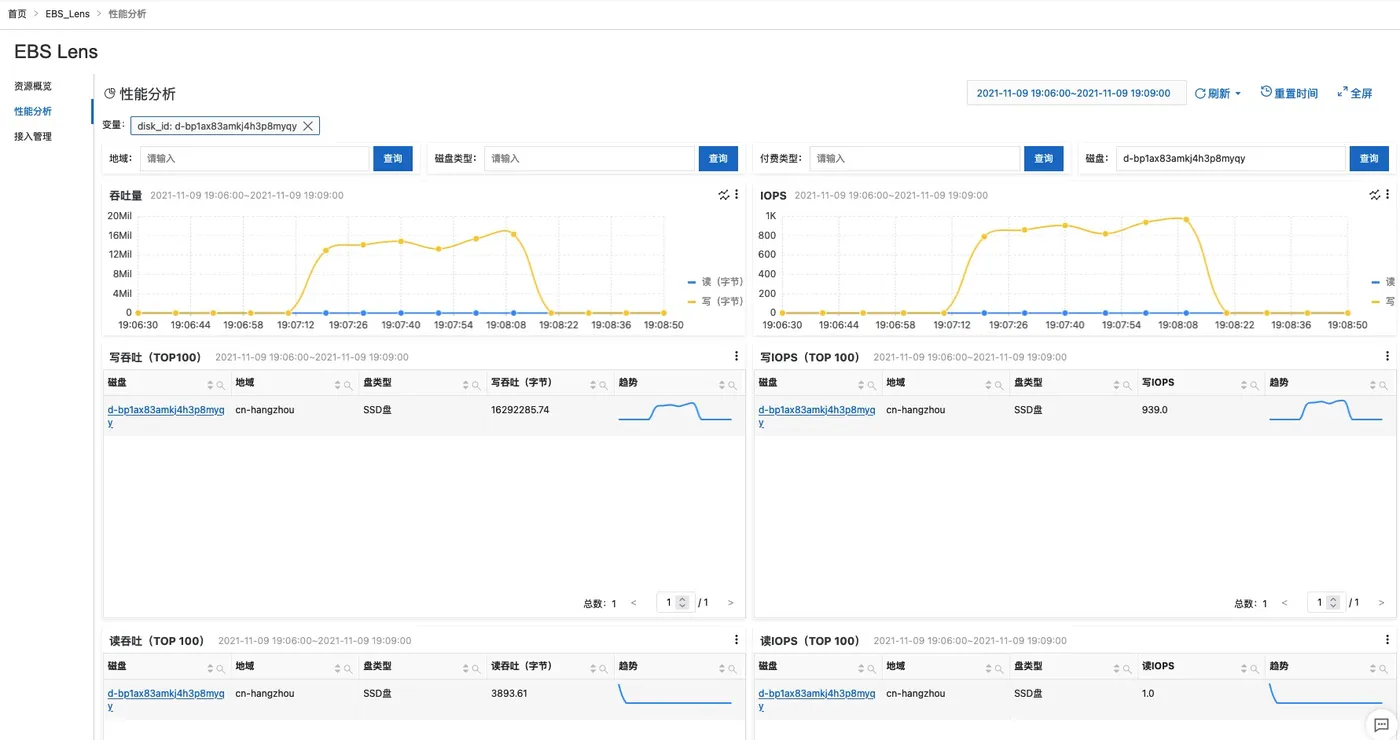Screen dimensions: 1400x740
Task: Focus the 磁盘 input with d-bp1ax83amkj4h3p8myqy
Action: [x=1230, y=158]
